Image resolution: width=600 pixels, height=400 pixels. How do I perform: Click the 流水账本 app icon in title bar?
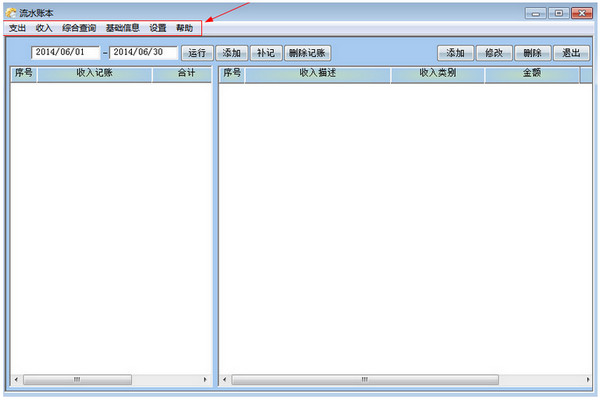point(11,13)
